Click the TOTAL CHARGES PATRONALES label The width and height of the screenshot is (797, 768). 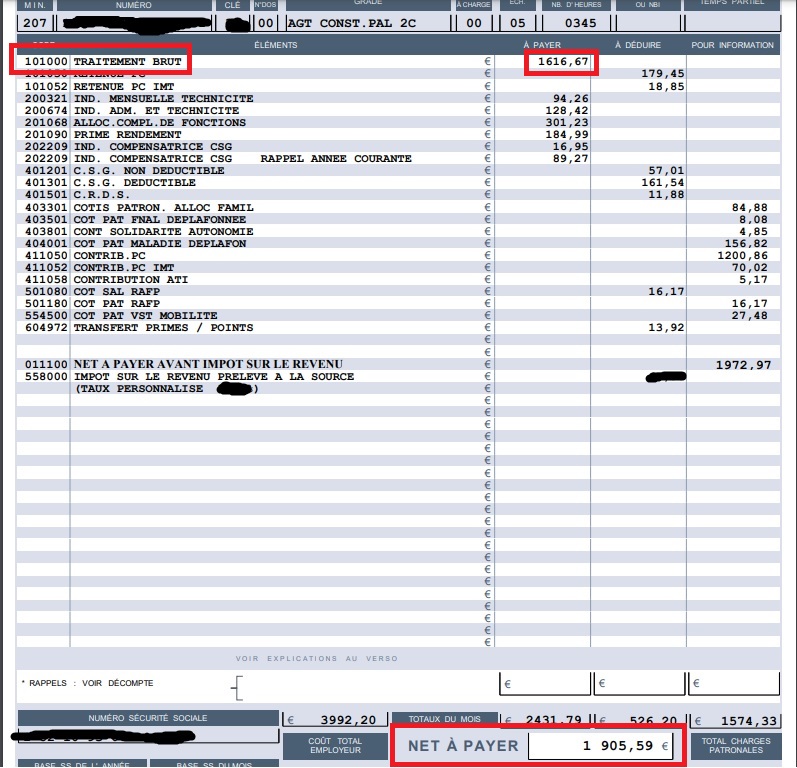coord(736,745)
